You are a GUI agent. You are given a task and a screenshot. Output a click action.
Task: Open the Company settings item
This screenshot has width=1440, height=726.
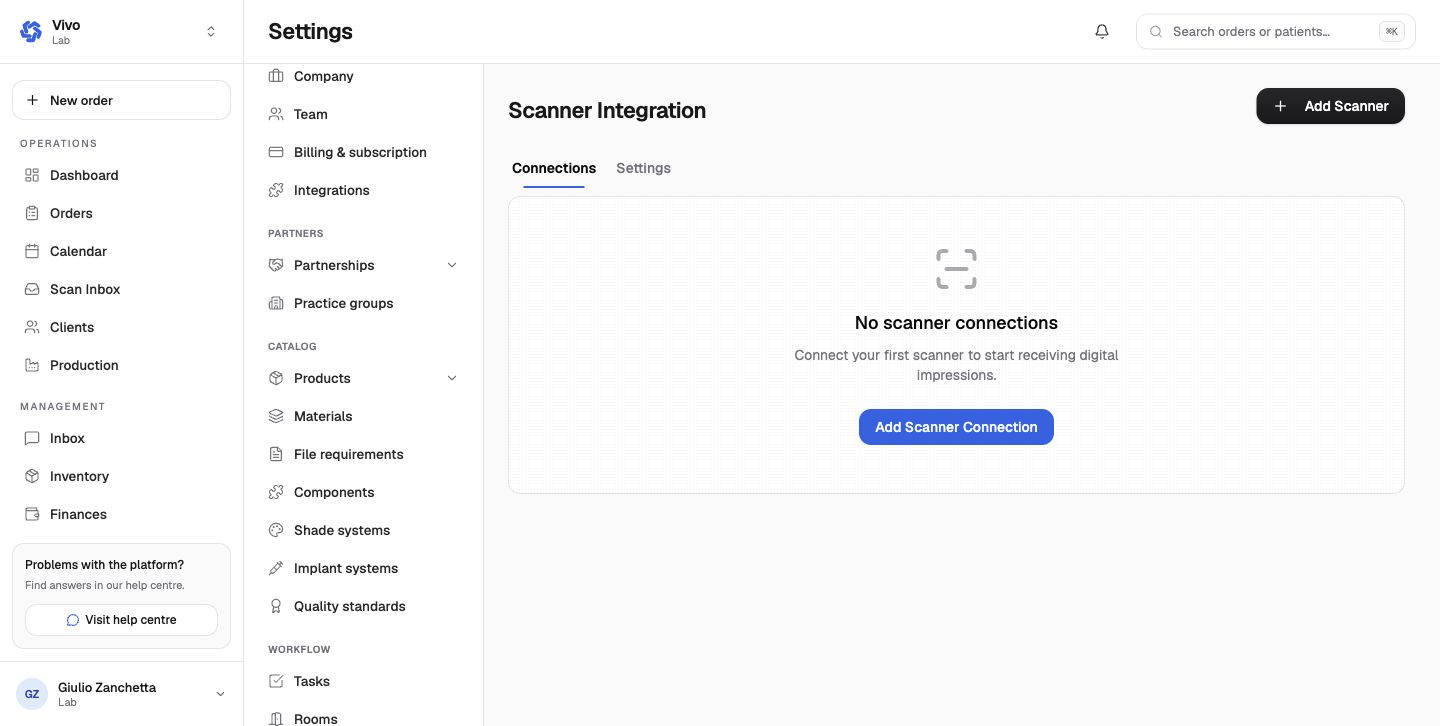363,76
